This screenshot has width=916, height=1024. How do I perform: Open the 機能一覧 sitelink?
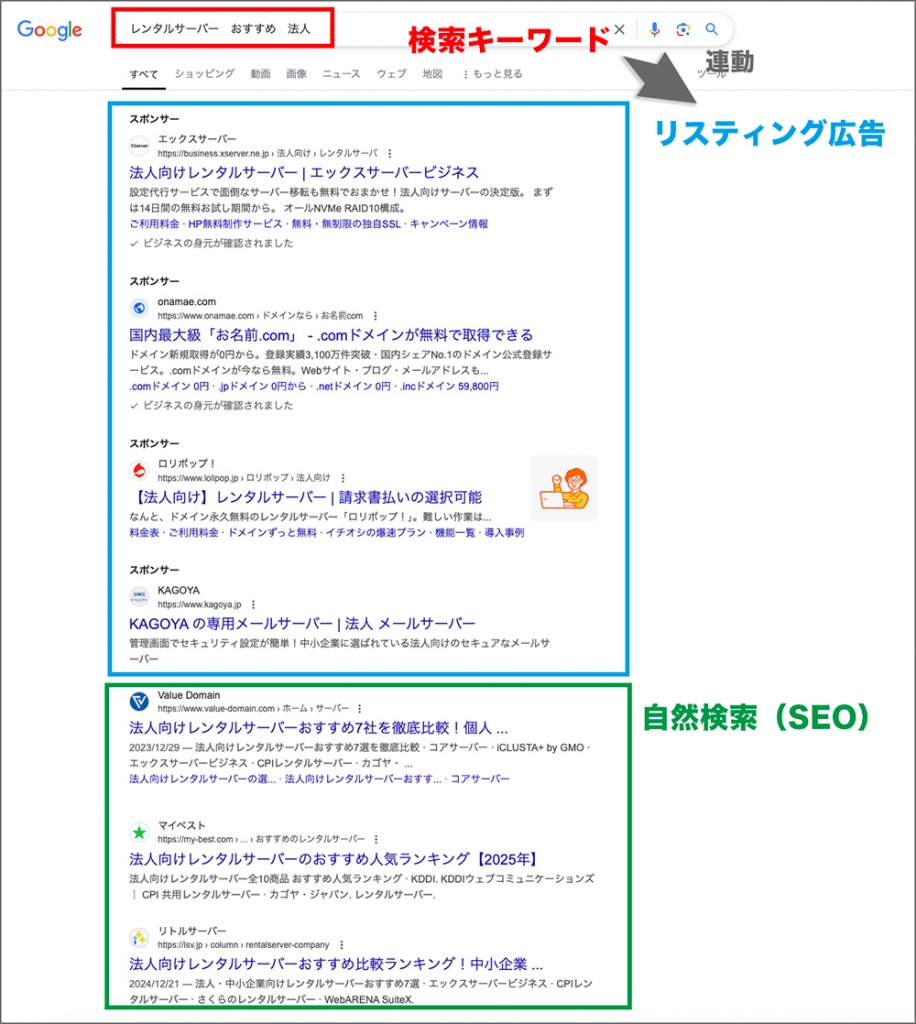click(455, 533)
